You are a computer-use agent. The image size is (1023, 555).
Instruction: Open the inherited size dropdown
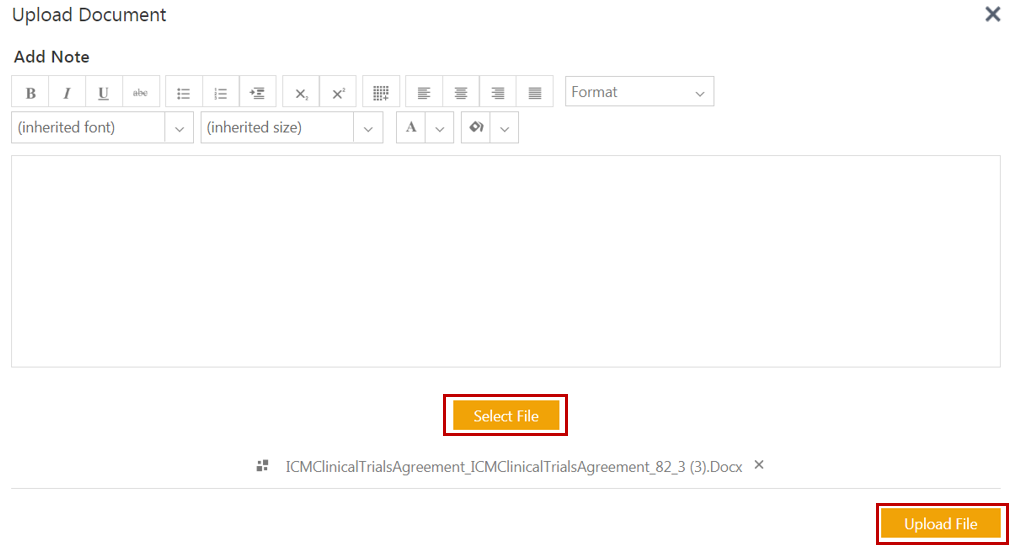point(368,128)
